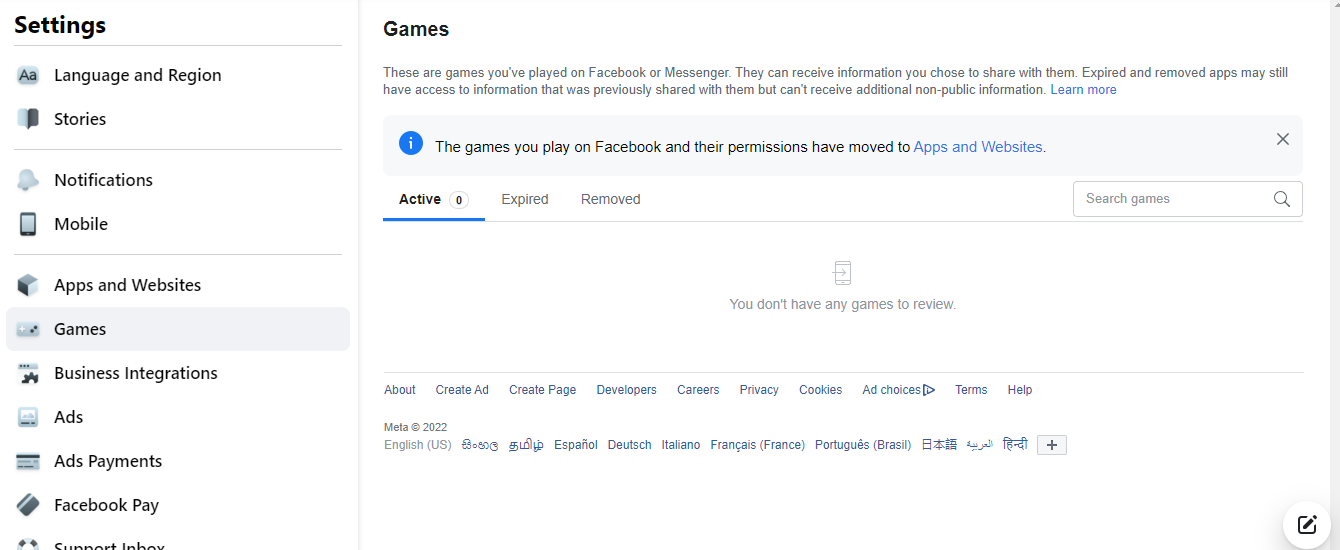
Task: Open the Cookies footer link
Action: click(820, 390)
